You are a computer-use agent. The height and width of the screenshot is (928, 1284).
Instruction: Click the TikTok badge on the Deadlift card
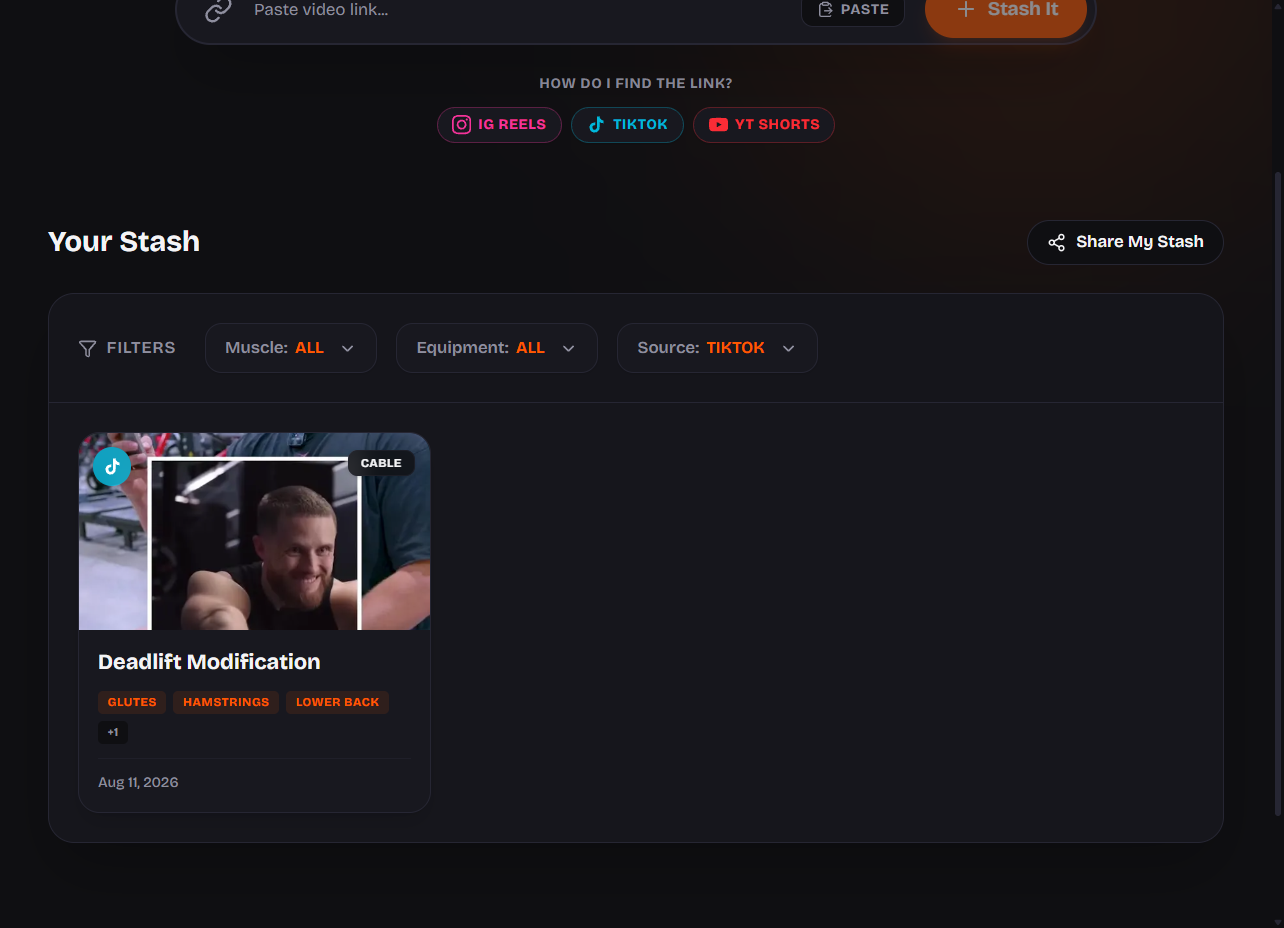[x=112, y=466]
